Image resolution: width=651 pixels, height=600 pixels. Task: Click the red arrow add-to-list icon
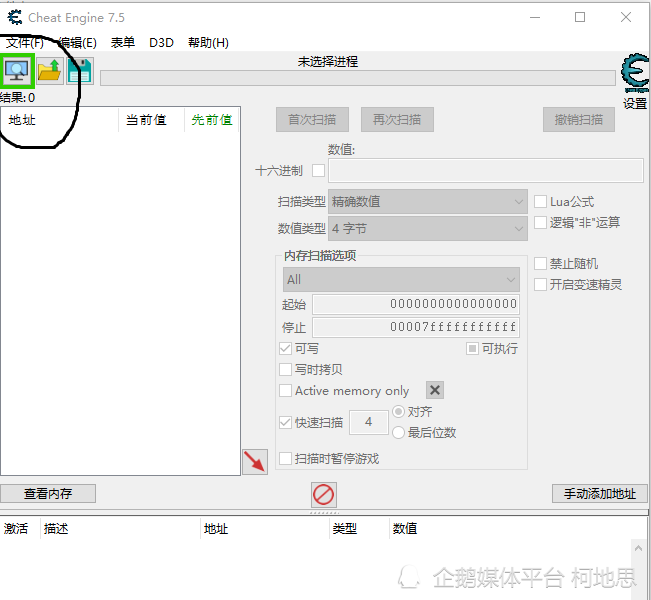[255, 461]
